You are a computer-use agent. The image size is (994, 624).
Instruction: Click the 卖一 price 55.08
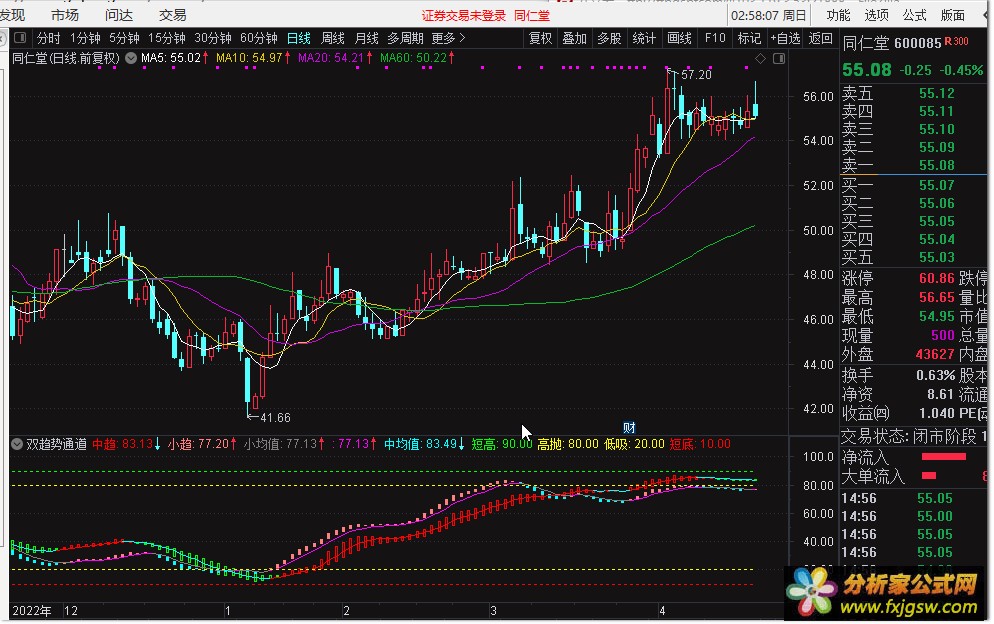click(936, 166)
